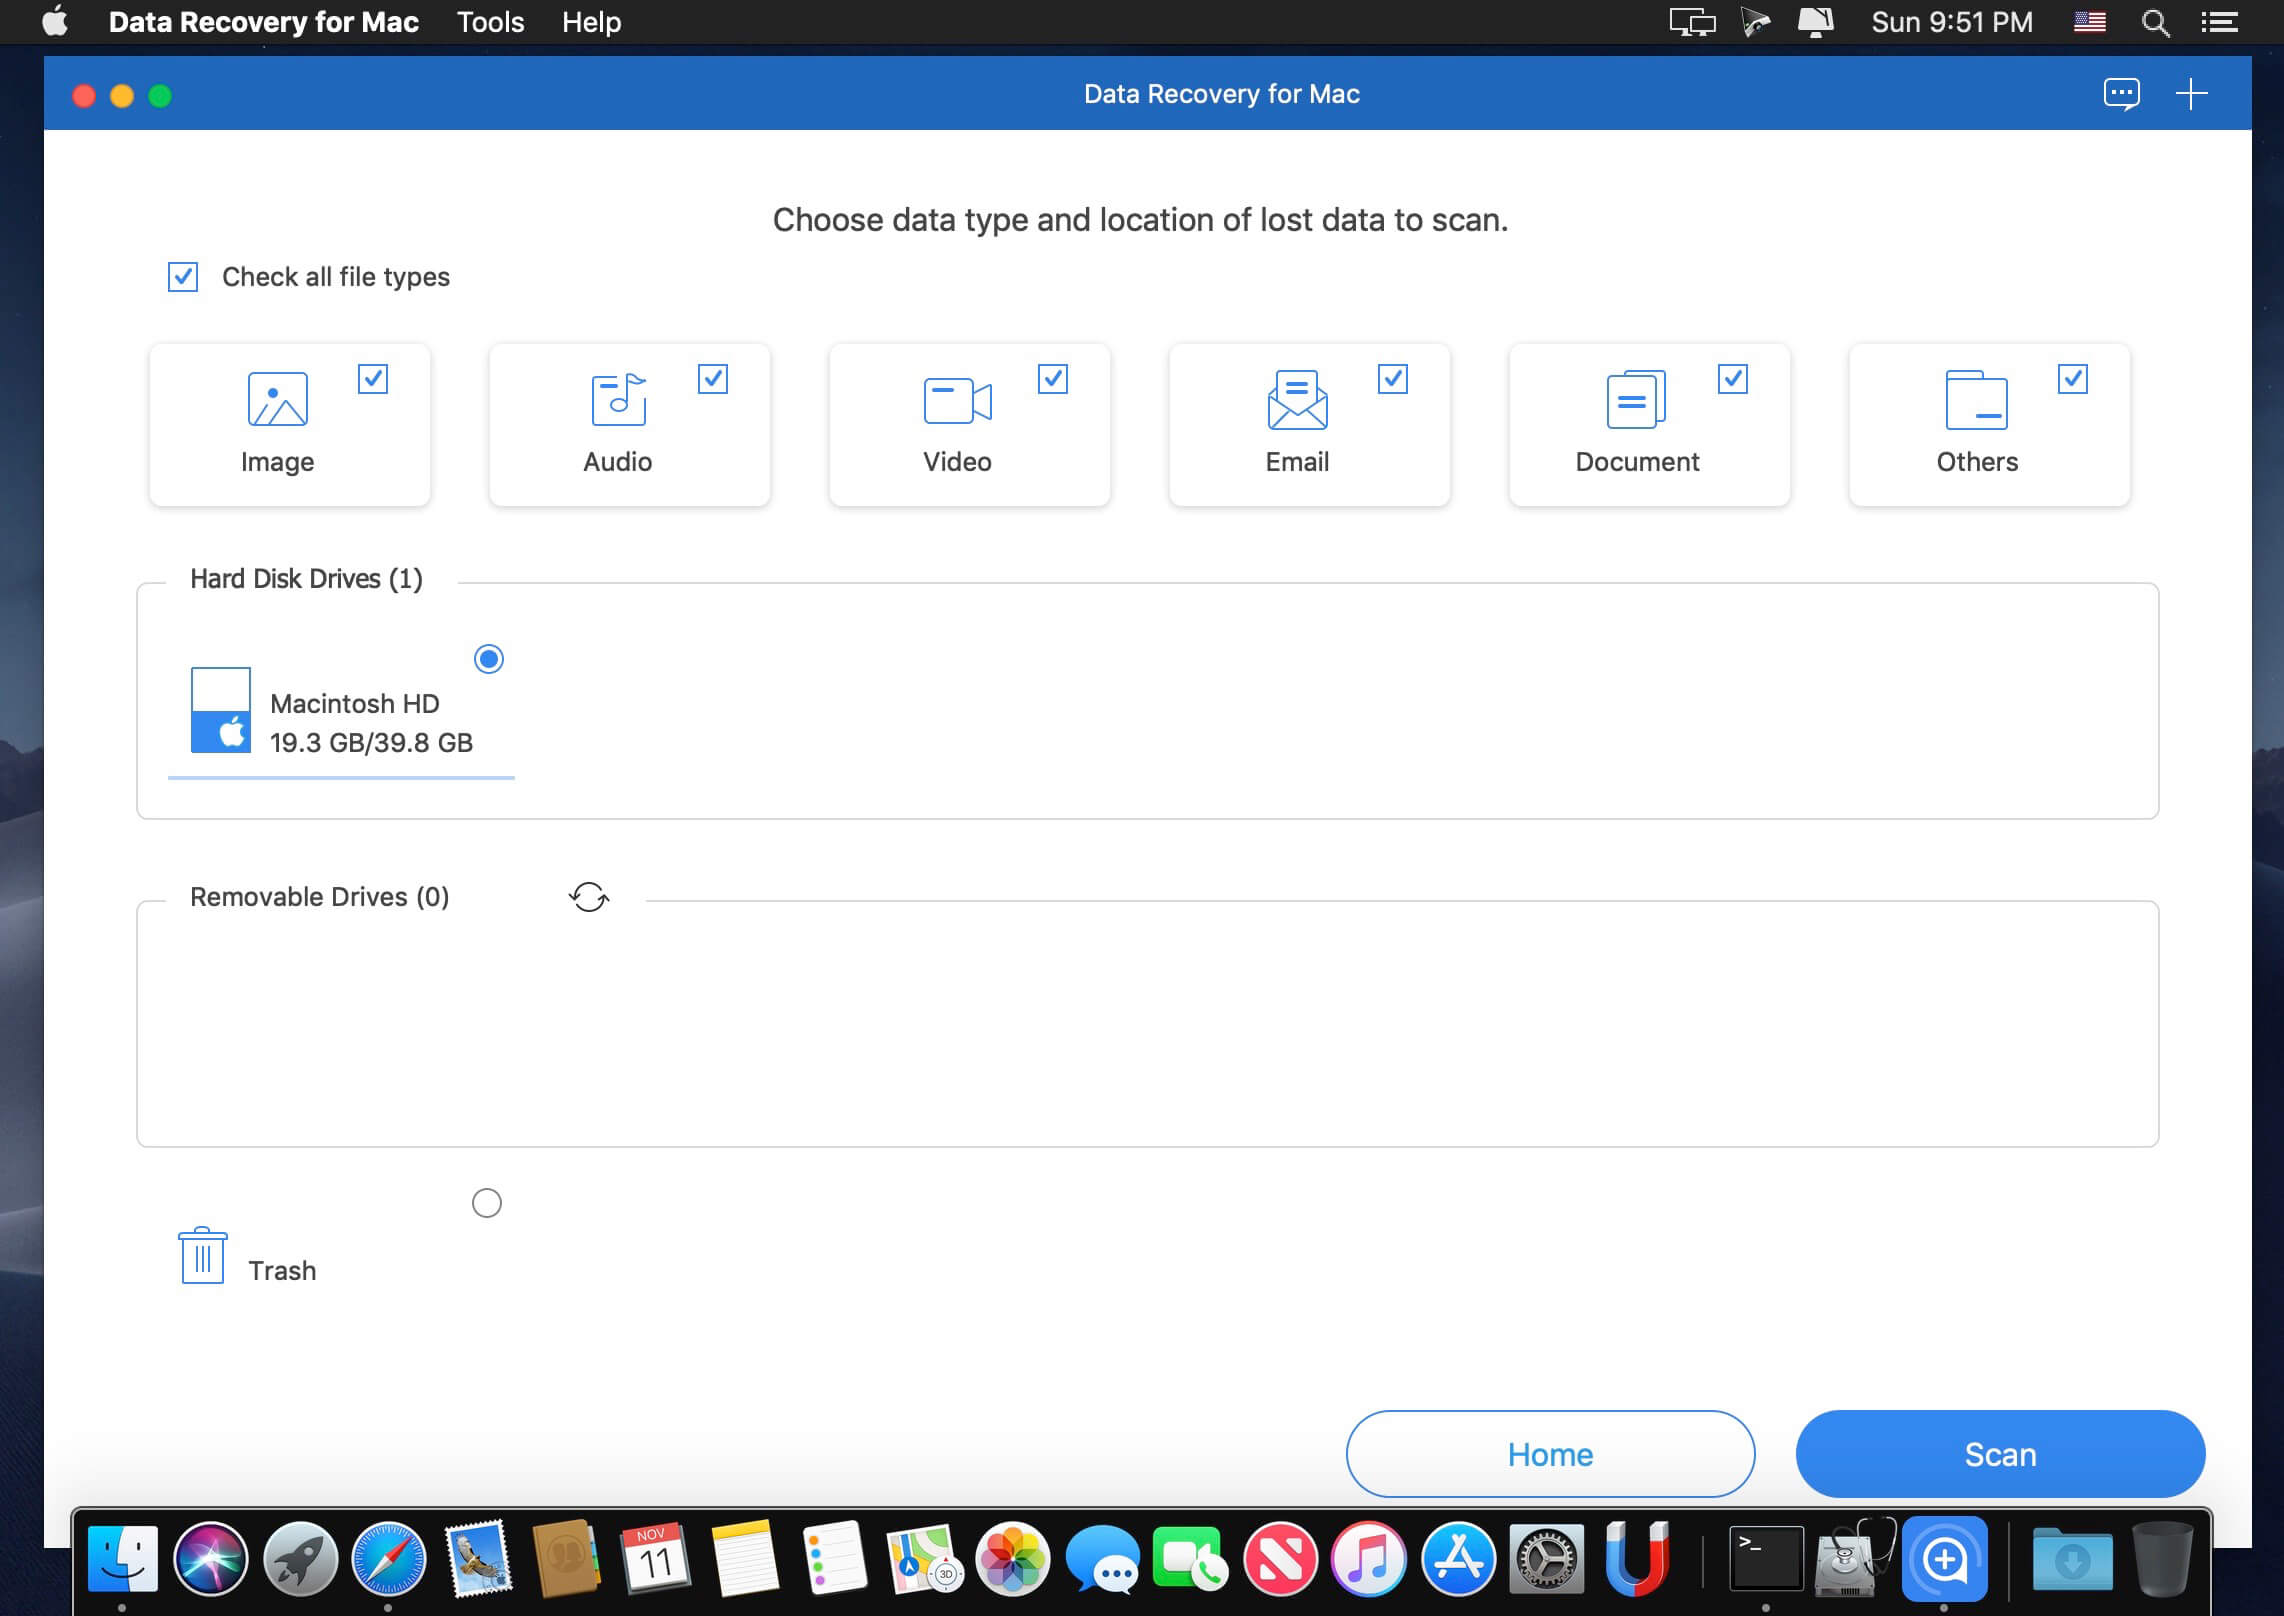The height and width of the screenshot is (1616, 2284).
Task: Click the Audio file type icon
Action: click(x=618, y=399)
